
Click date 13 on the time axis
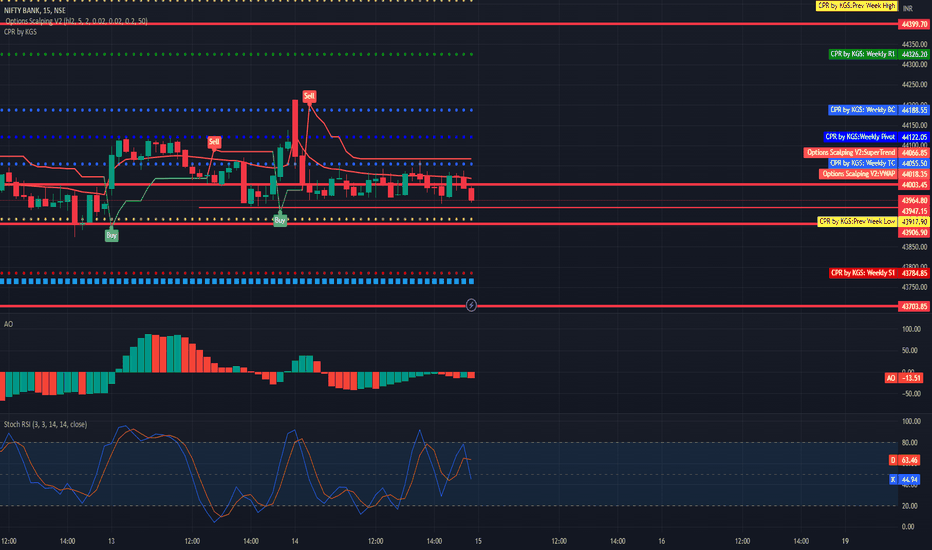tap(111, 541)
